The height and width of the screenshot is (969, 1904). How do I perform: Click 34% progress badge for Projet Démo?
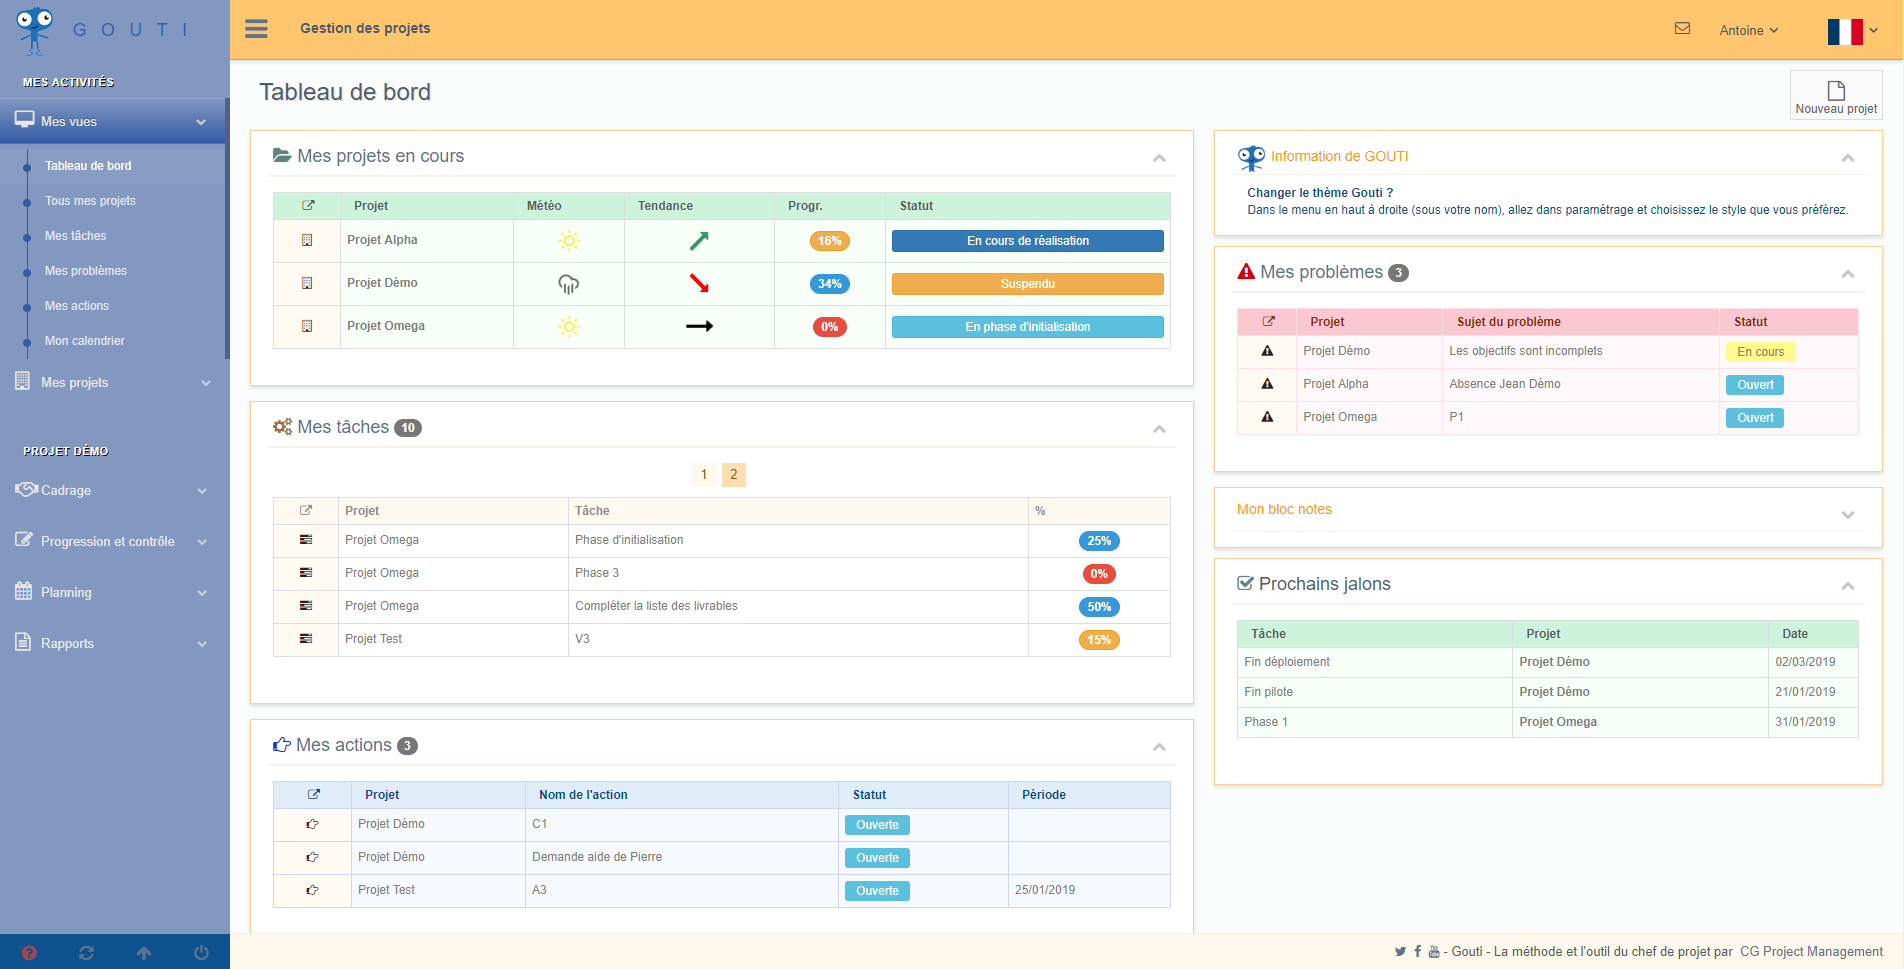click(830, 284)
